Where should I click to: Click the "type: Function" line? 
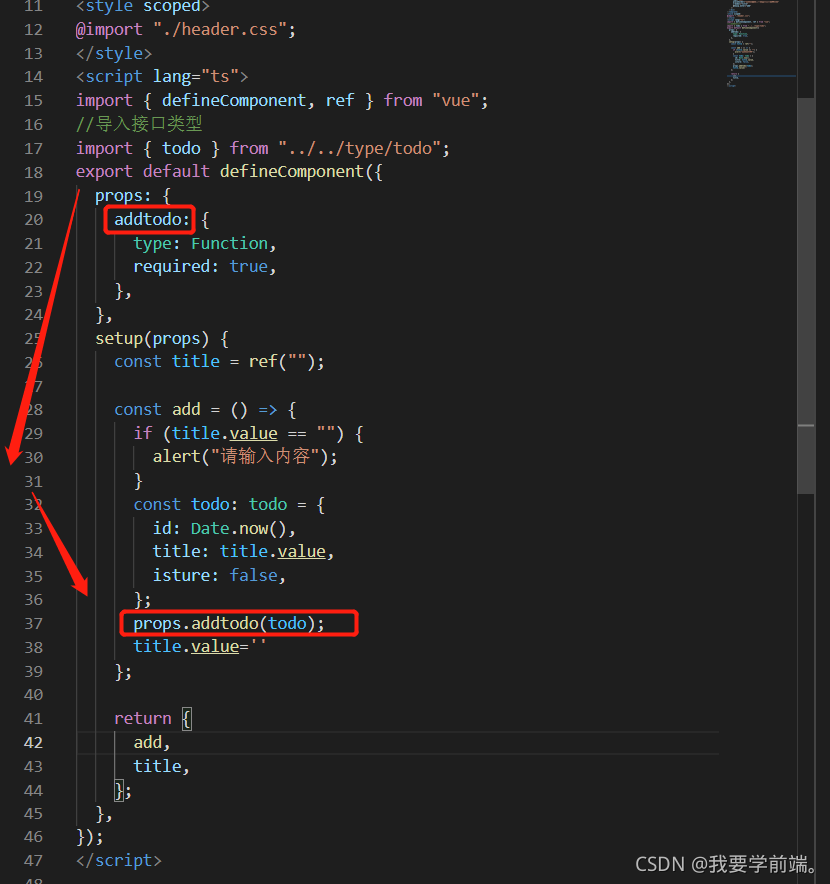pos(204,243)
